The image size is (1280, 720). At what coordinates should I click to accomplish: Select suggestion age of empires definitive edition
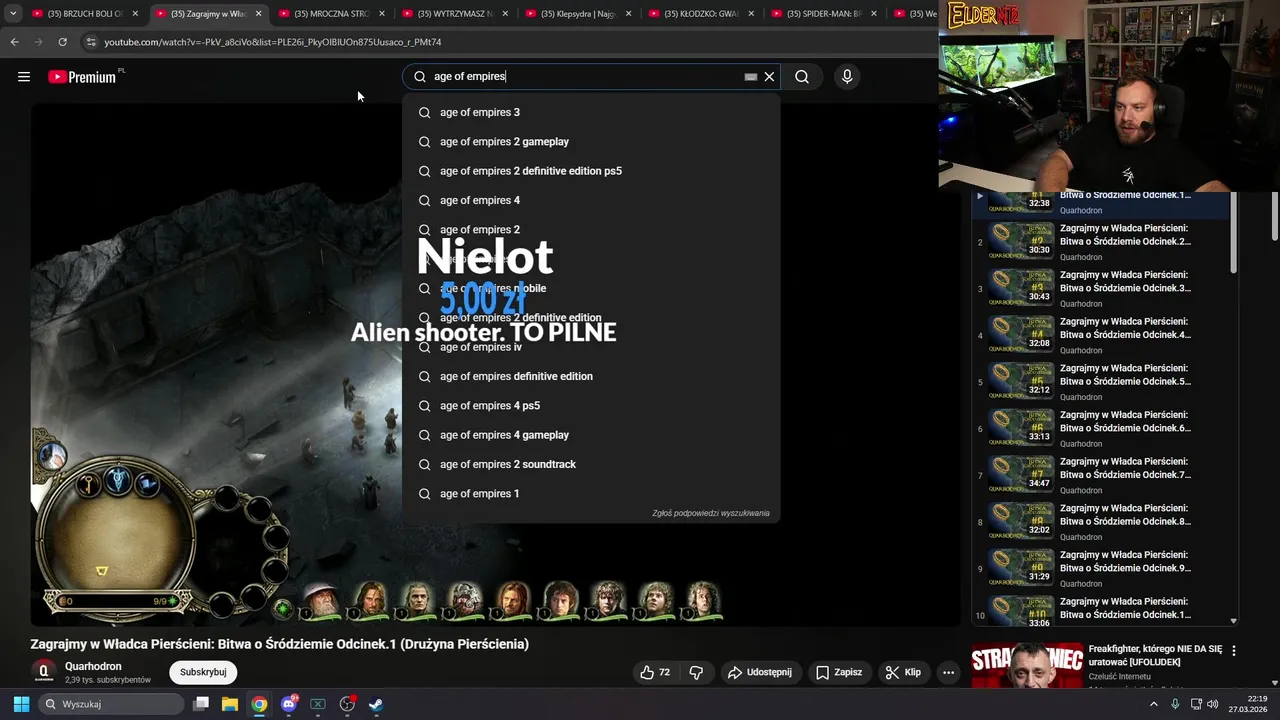pos(591,376)
